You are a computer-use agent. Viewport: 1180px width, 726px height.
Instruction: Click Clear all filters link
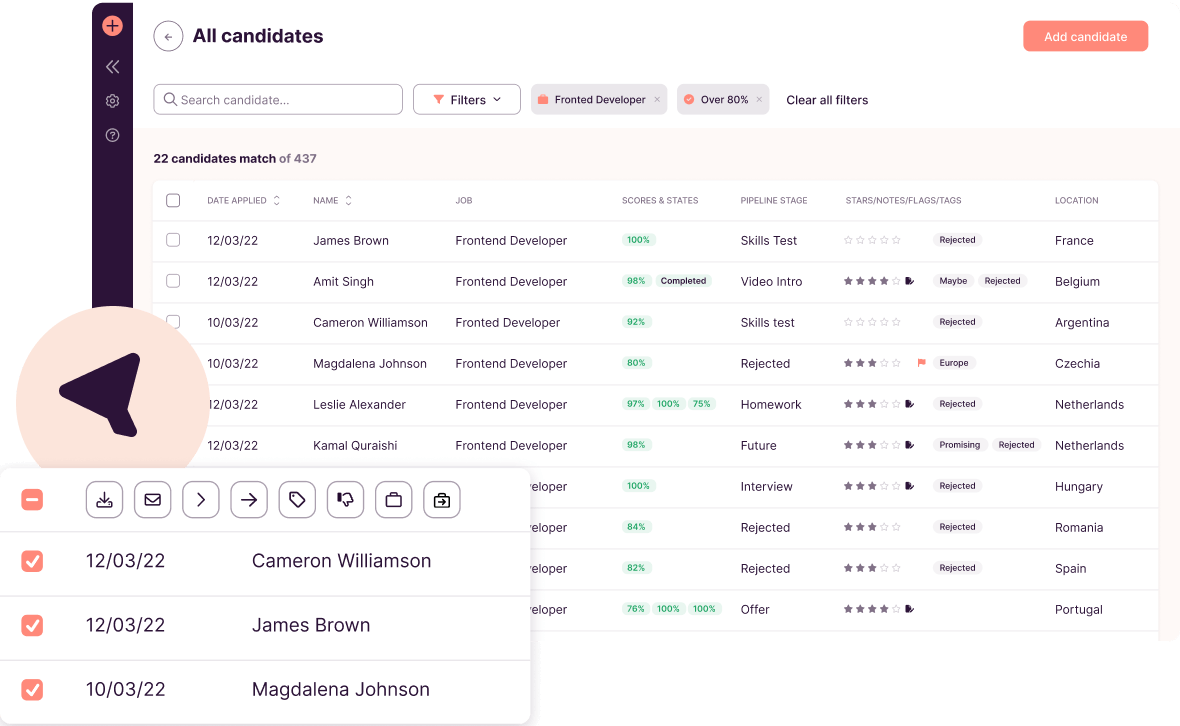[x=827, y=100]
